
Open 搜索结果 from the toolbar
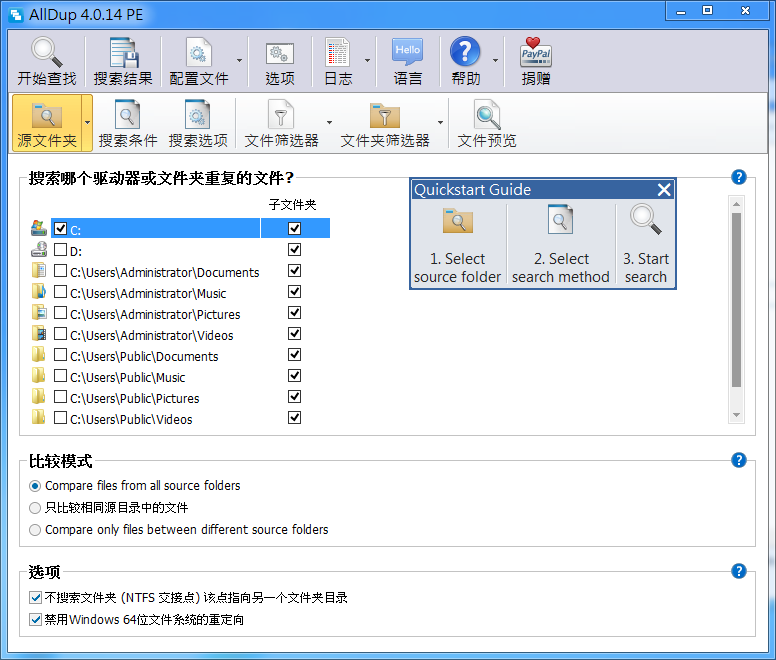[123, 61]
